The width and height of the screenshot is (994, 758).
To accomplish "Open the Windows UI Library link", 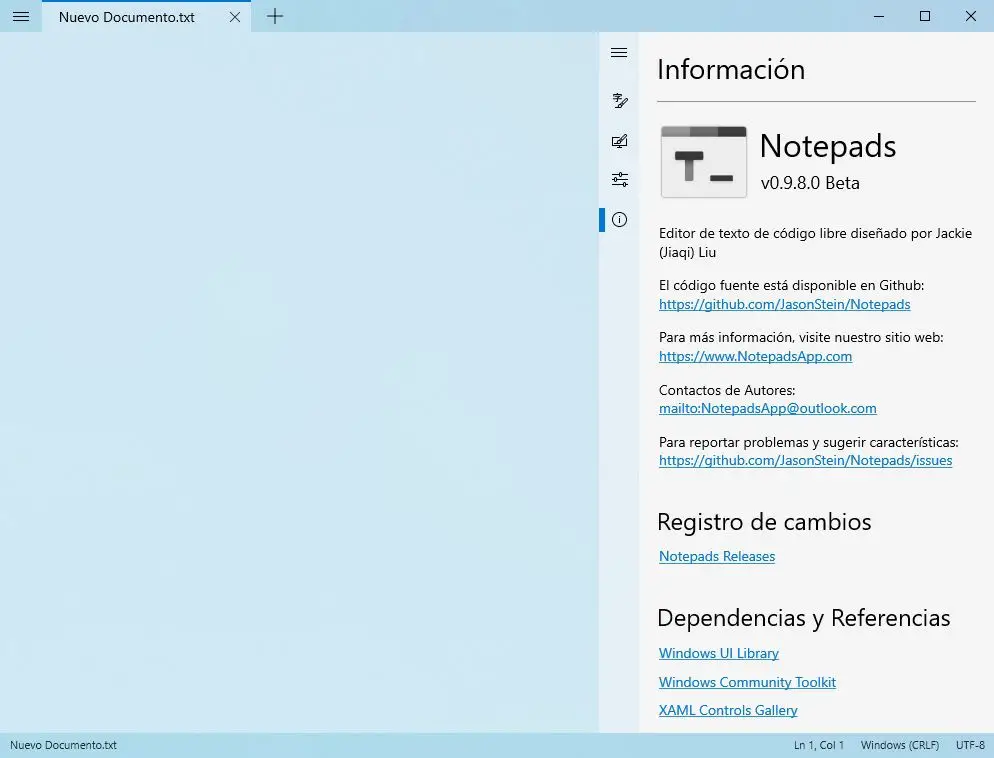I will (718, 653).
